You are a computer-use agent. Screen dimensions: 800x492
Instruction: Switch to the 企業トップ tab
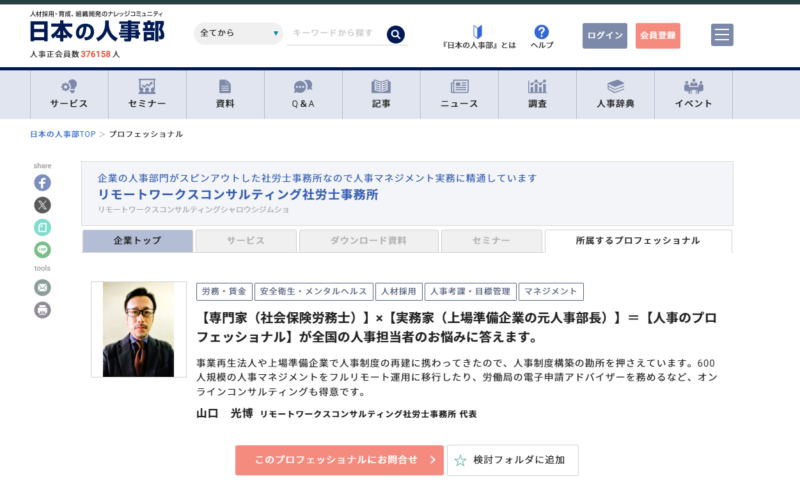click(x=138, y=241)
